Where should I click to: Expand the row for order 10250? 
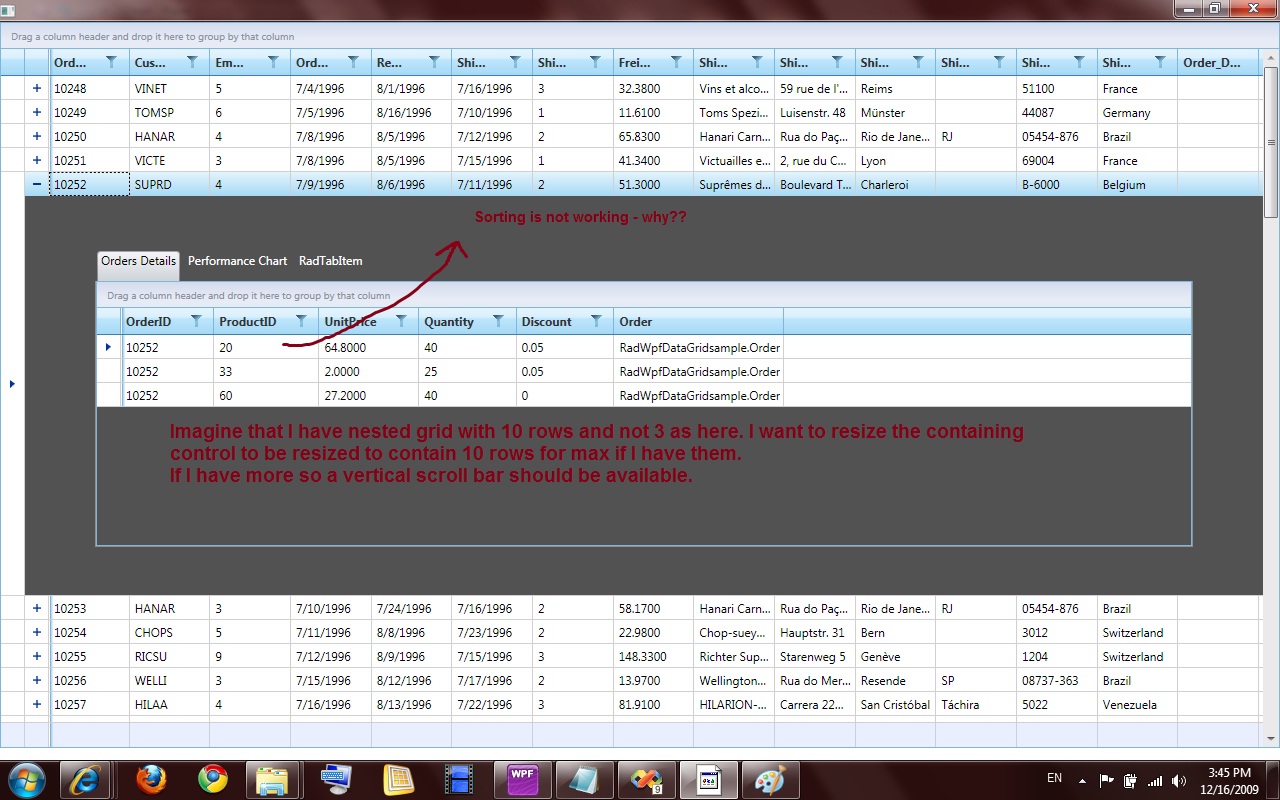37,136
